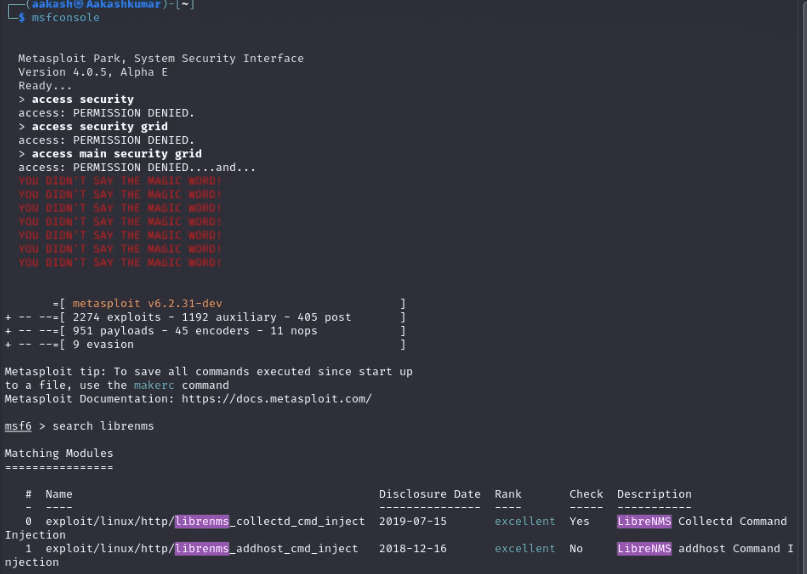Click the disclosure date '2019-07-15'
The width and height of the screenshot is (807, 574).
click(413, 521)
